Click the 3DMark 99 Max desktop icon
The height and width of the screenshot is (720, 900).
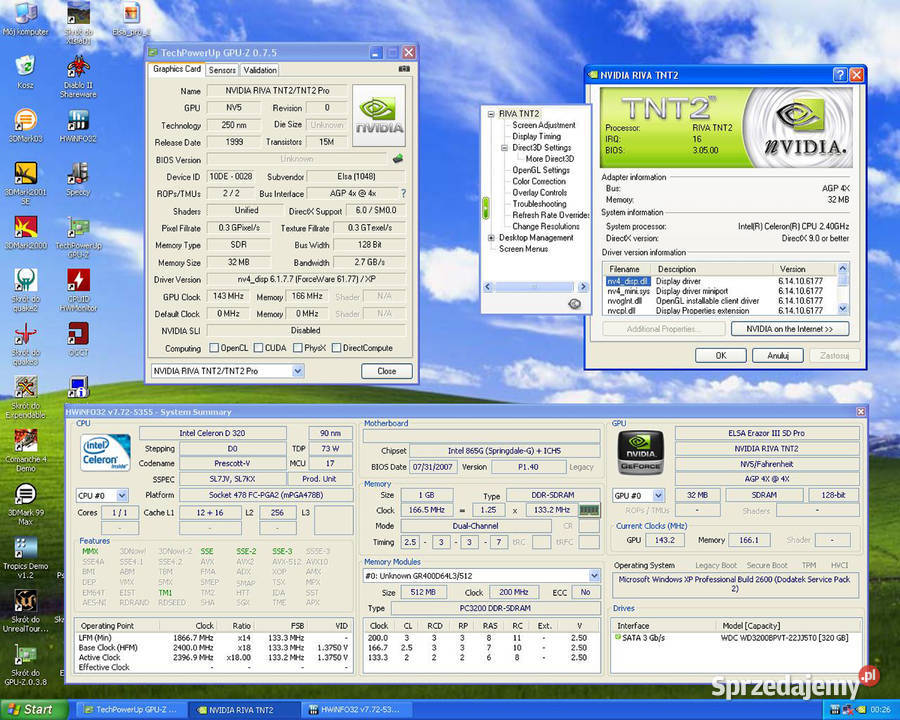25,504
